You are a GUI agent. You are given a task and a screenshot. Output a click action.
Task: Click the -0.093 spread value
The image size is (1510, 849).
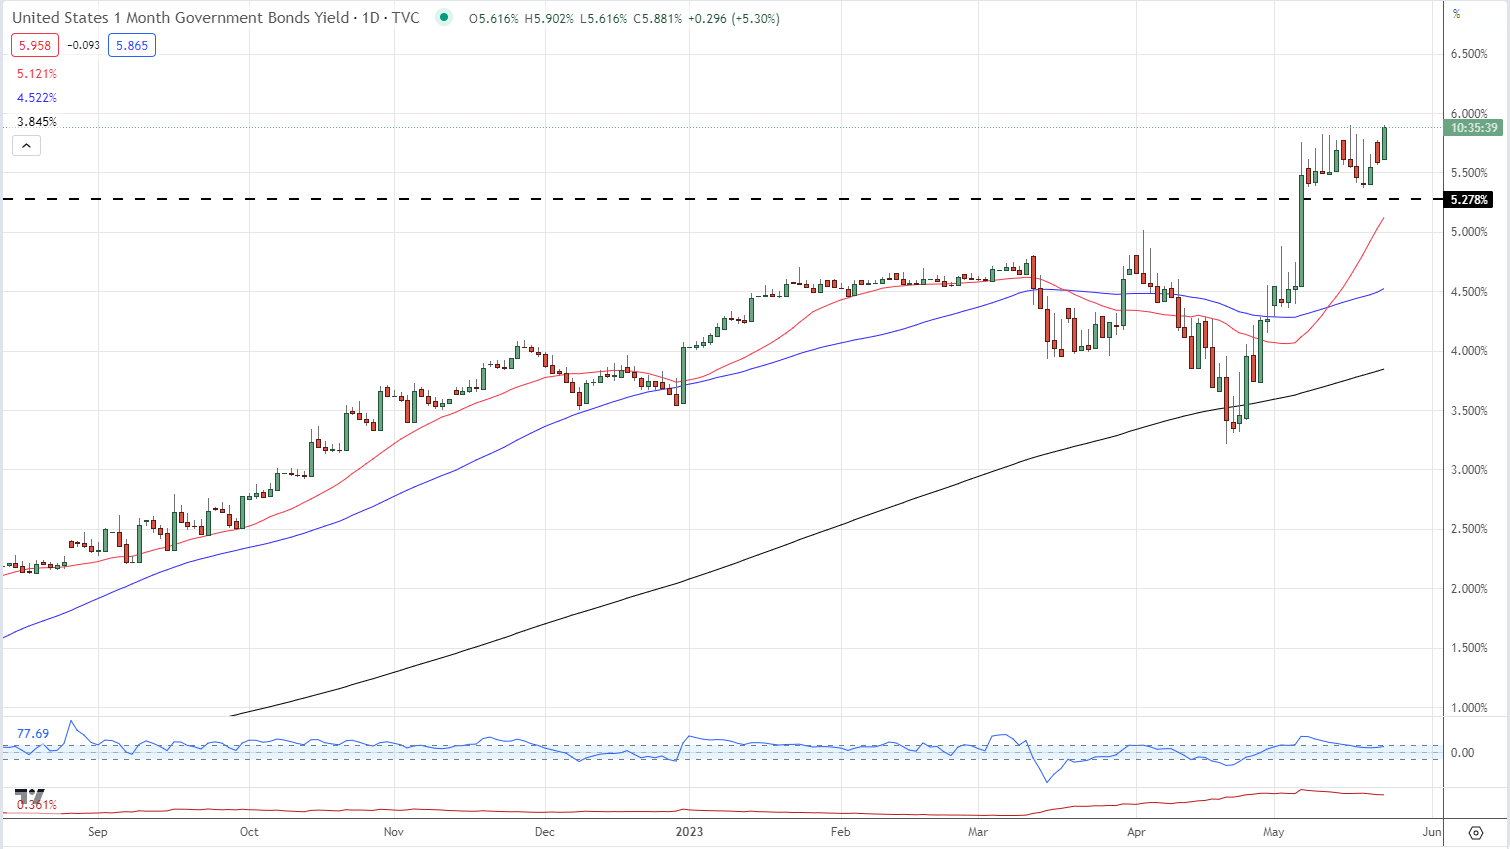click(83, 45)
